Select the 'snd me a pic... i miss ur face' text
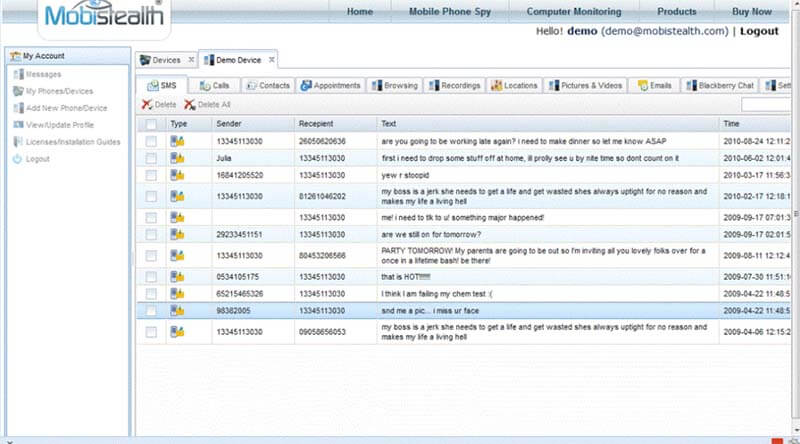The height and width of the screenshot is (444, 800). click(430, 311)
